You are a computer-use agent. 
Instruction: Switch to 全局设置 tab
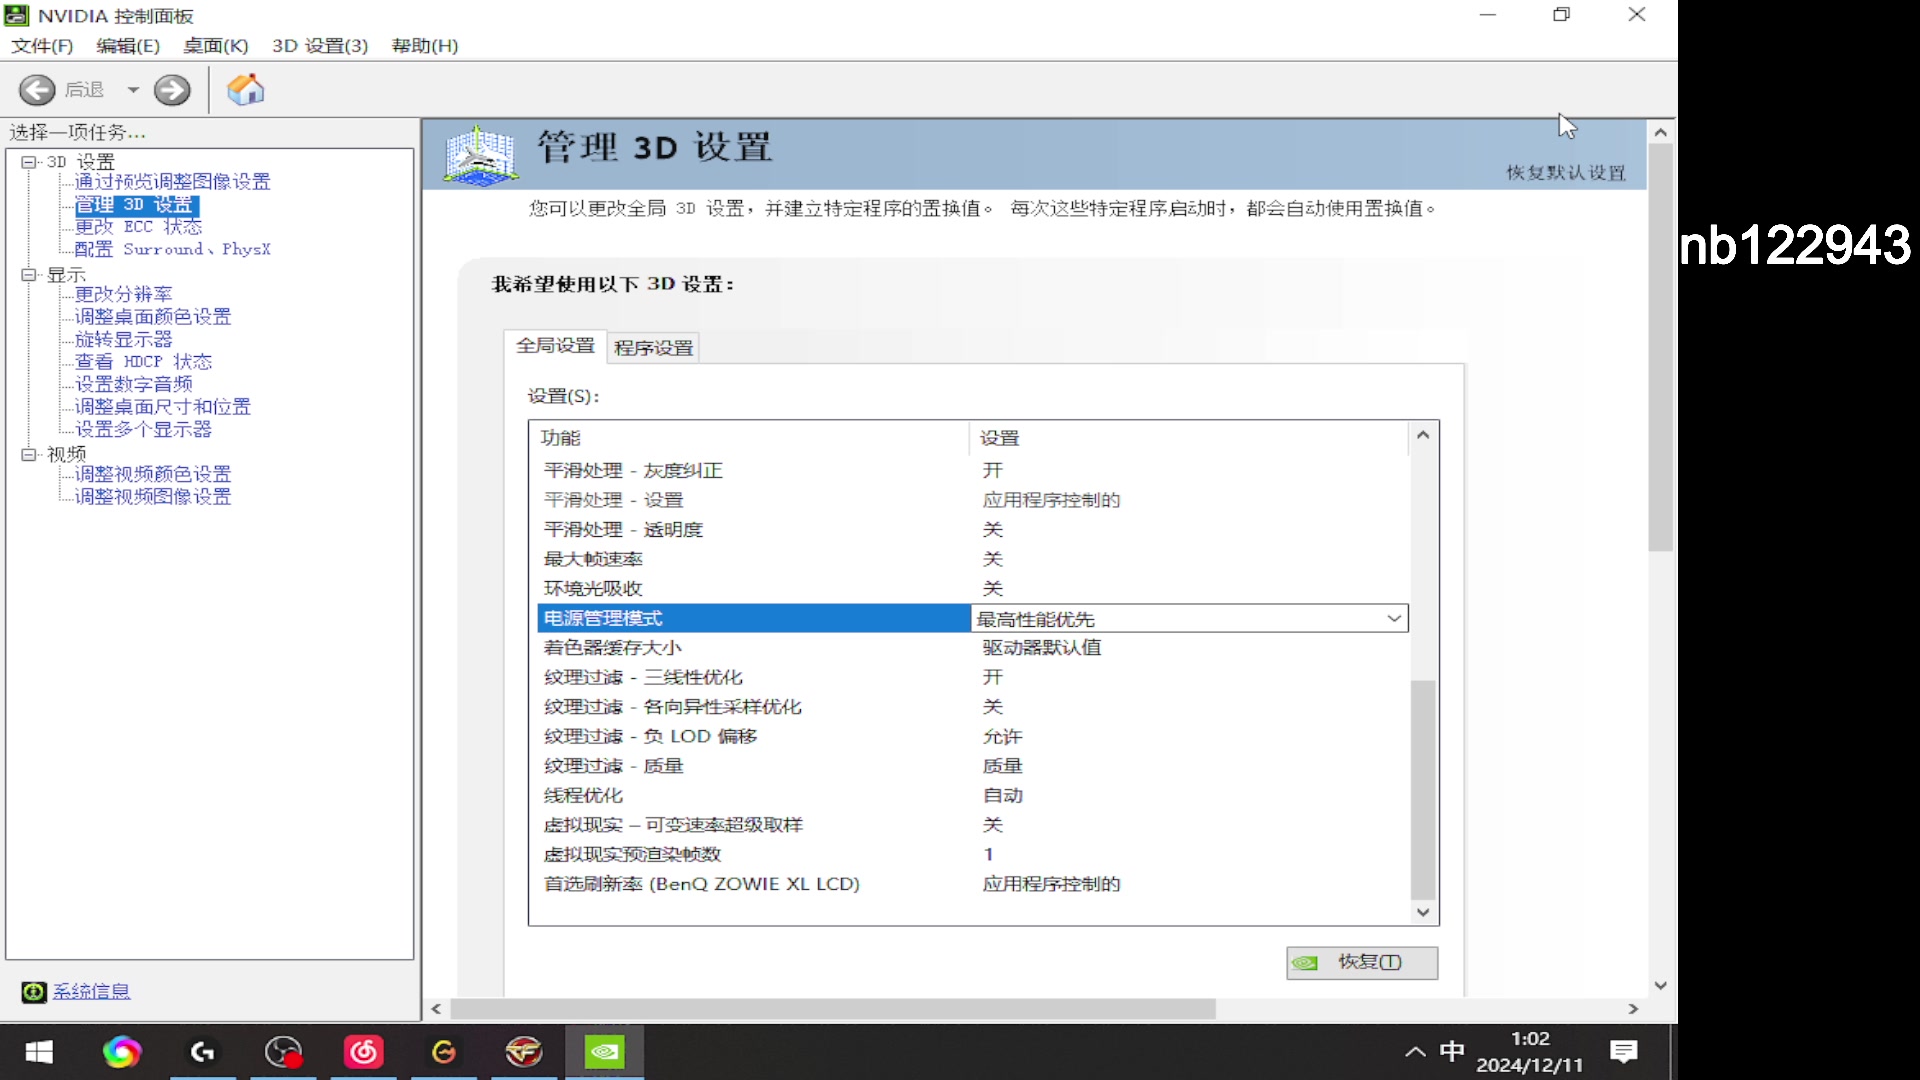[555, 346]
